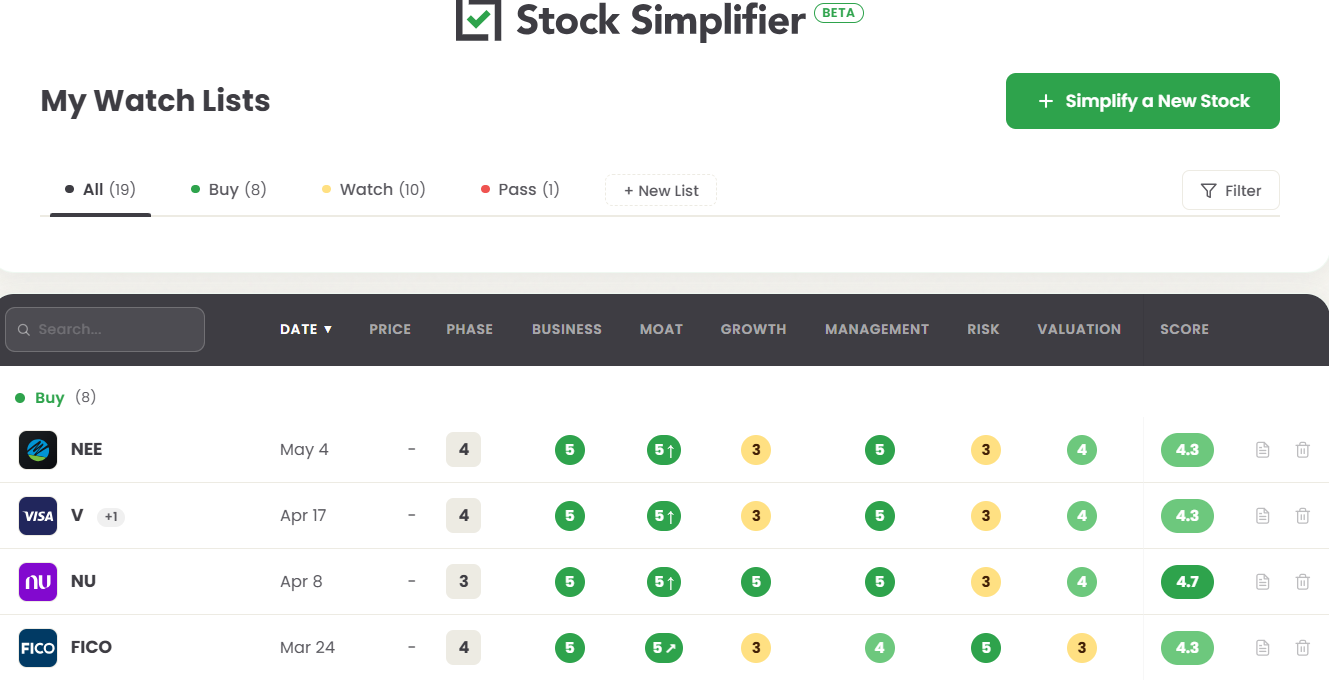Click the Apr 8 date cell

click(x=301, y=582)
